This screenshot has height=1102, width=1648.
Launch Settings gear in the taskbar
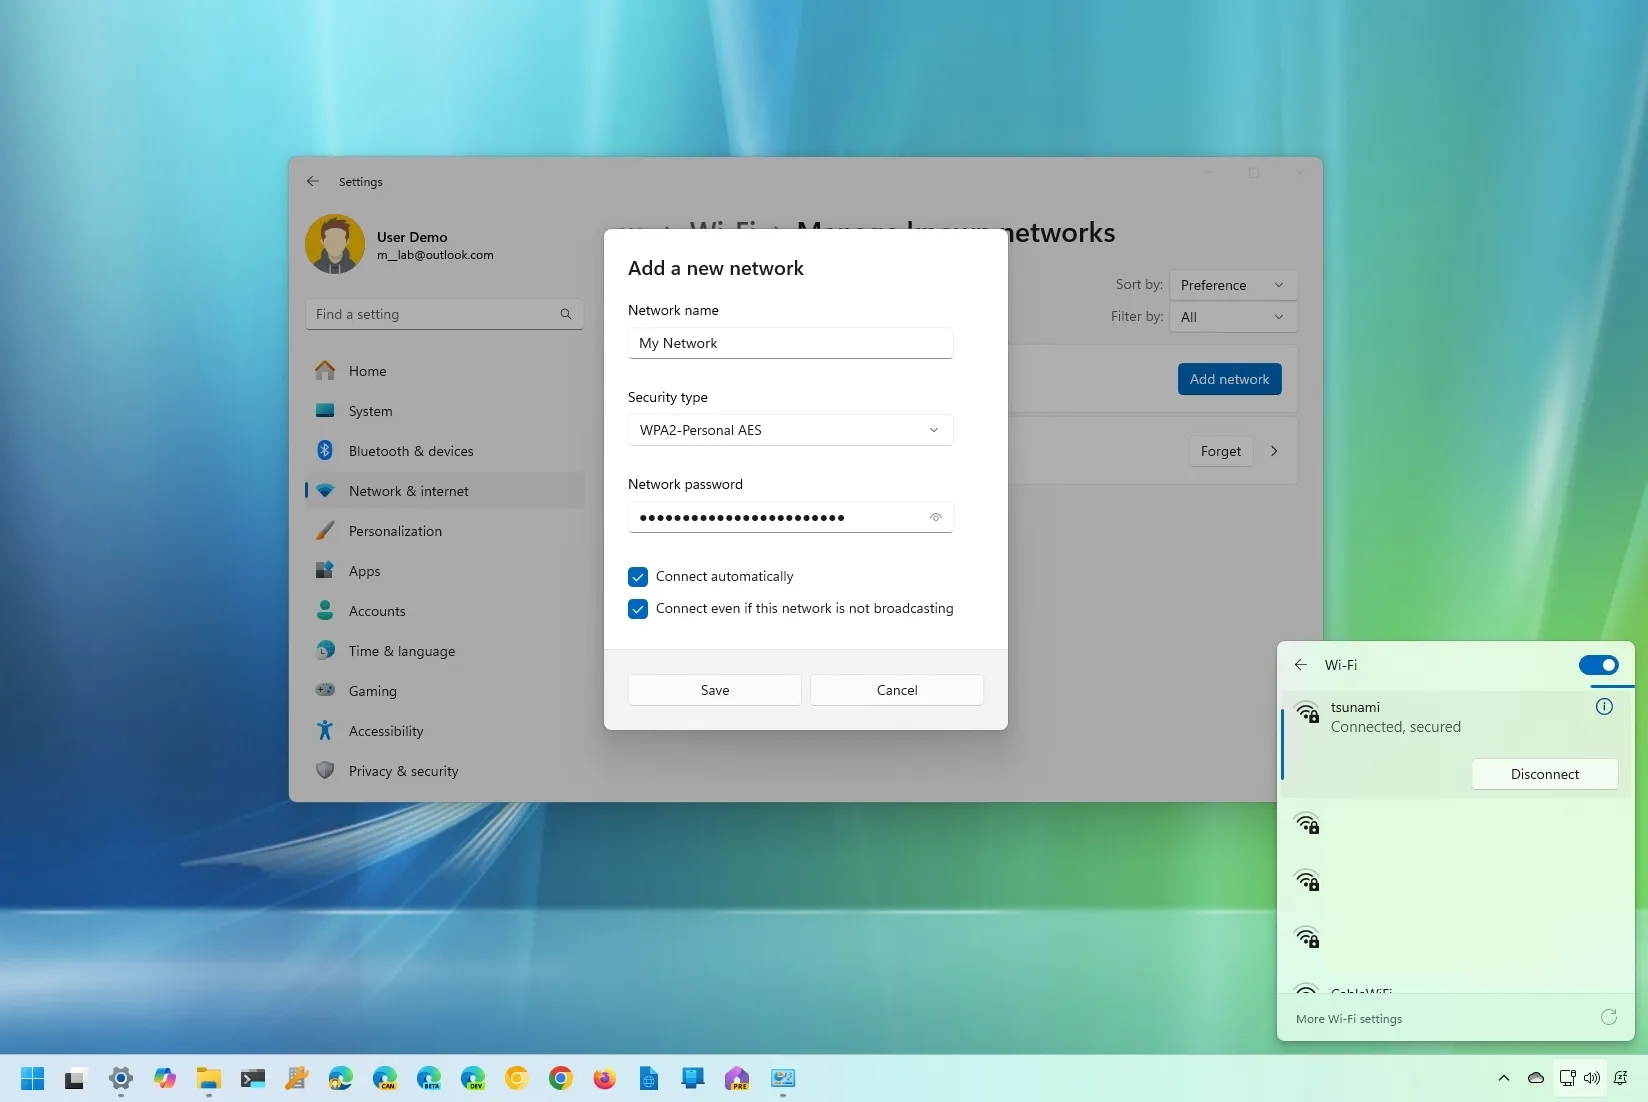point(121,1078)
